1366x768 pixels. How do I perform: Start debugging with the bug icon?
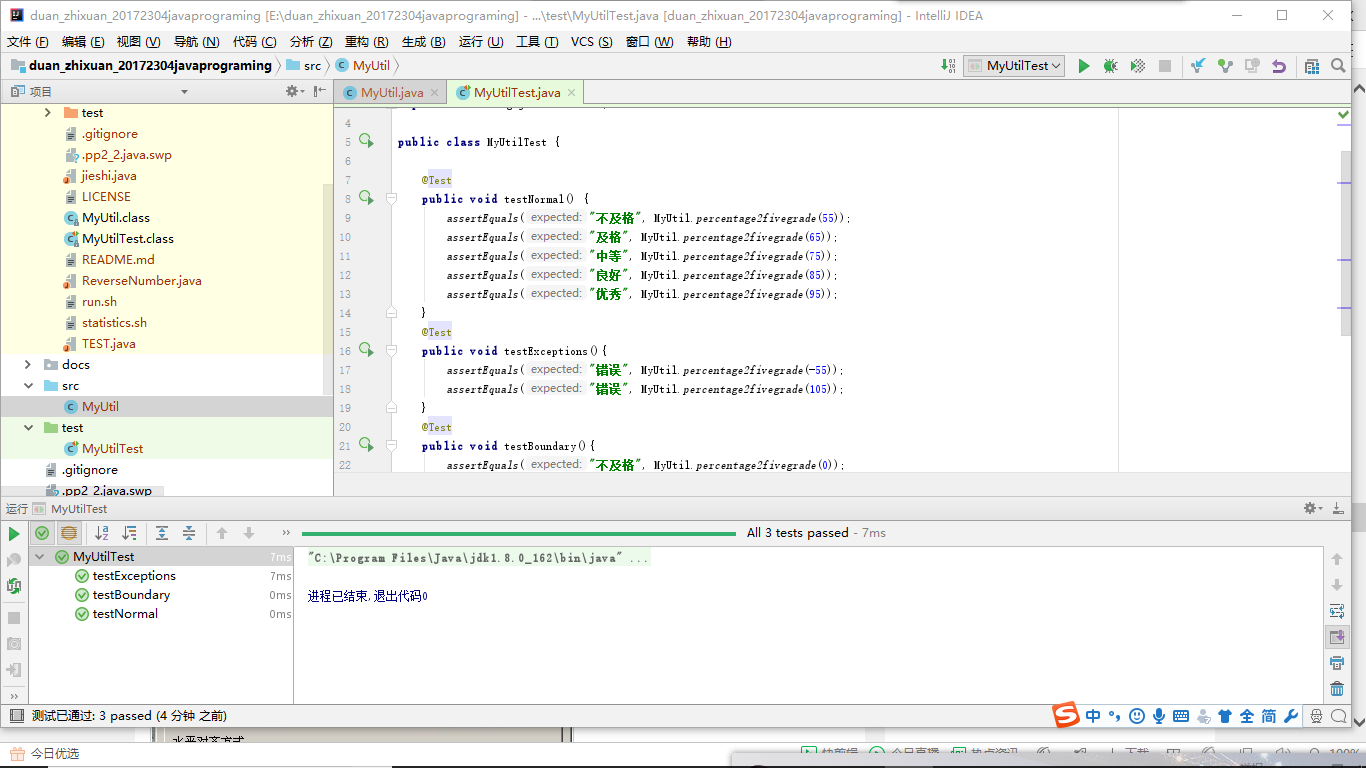click(1110, 66)
